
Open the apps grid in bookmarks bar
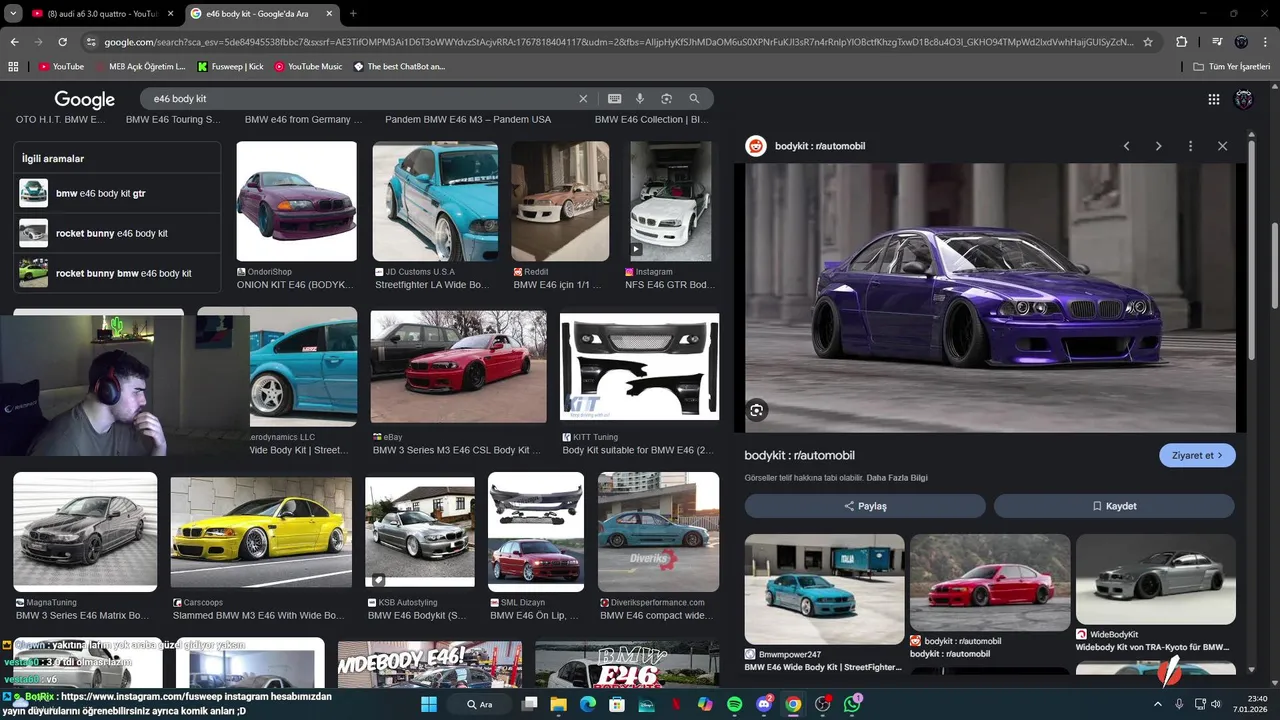(13, 66)
